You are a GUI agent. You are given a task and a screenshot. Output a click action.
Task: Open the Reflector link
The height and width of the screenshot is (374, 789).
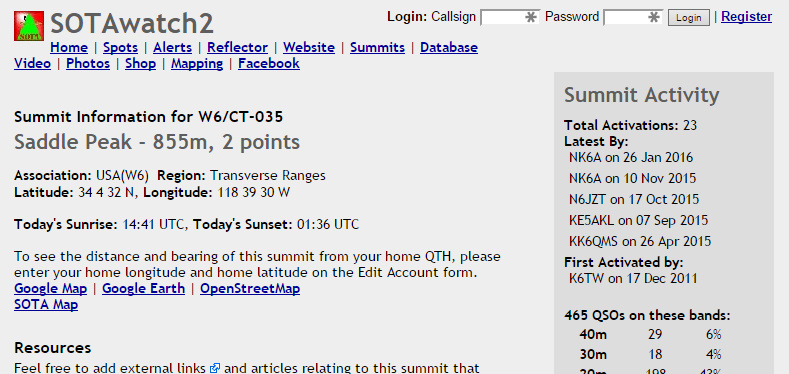tap(238, 47)
